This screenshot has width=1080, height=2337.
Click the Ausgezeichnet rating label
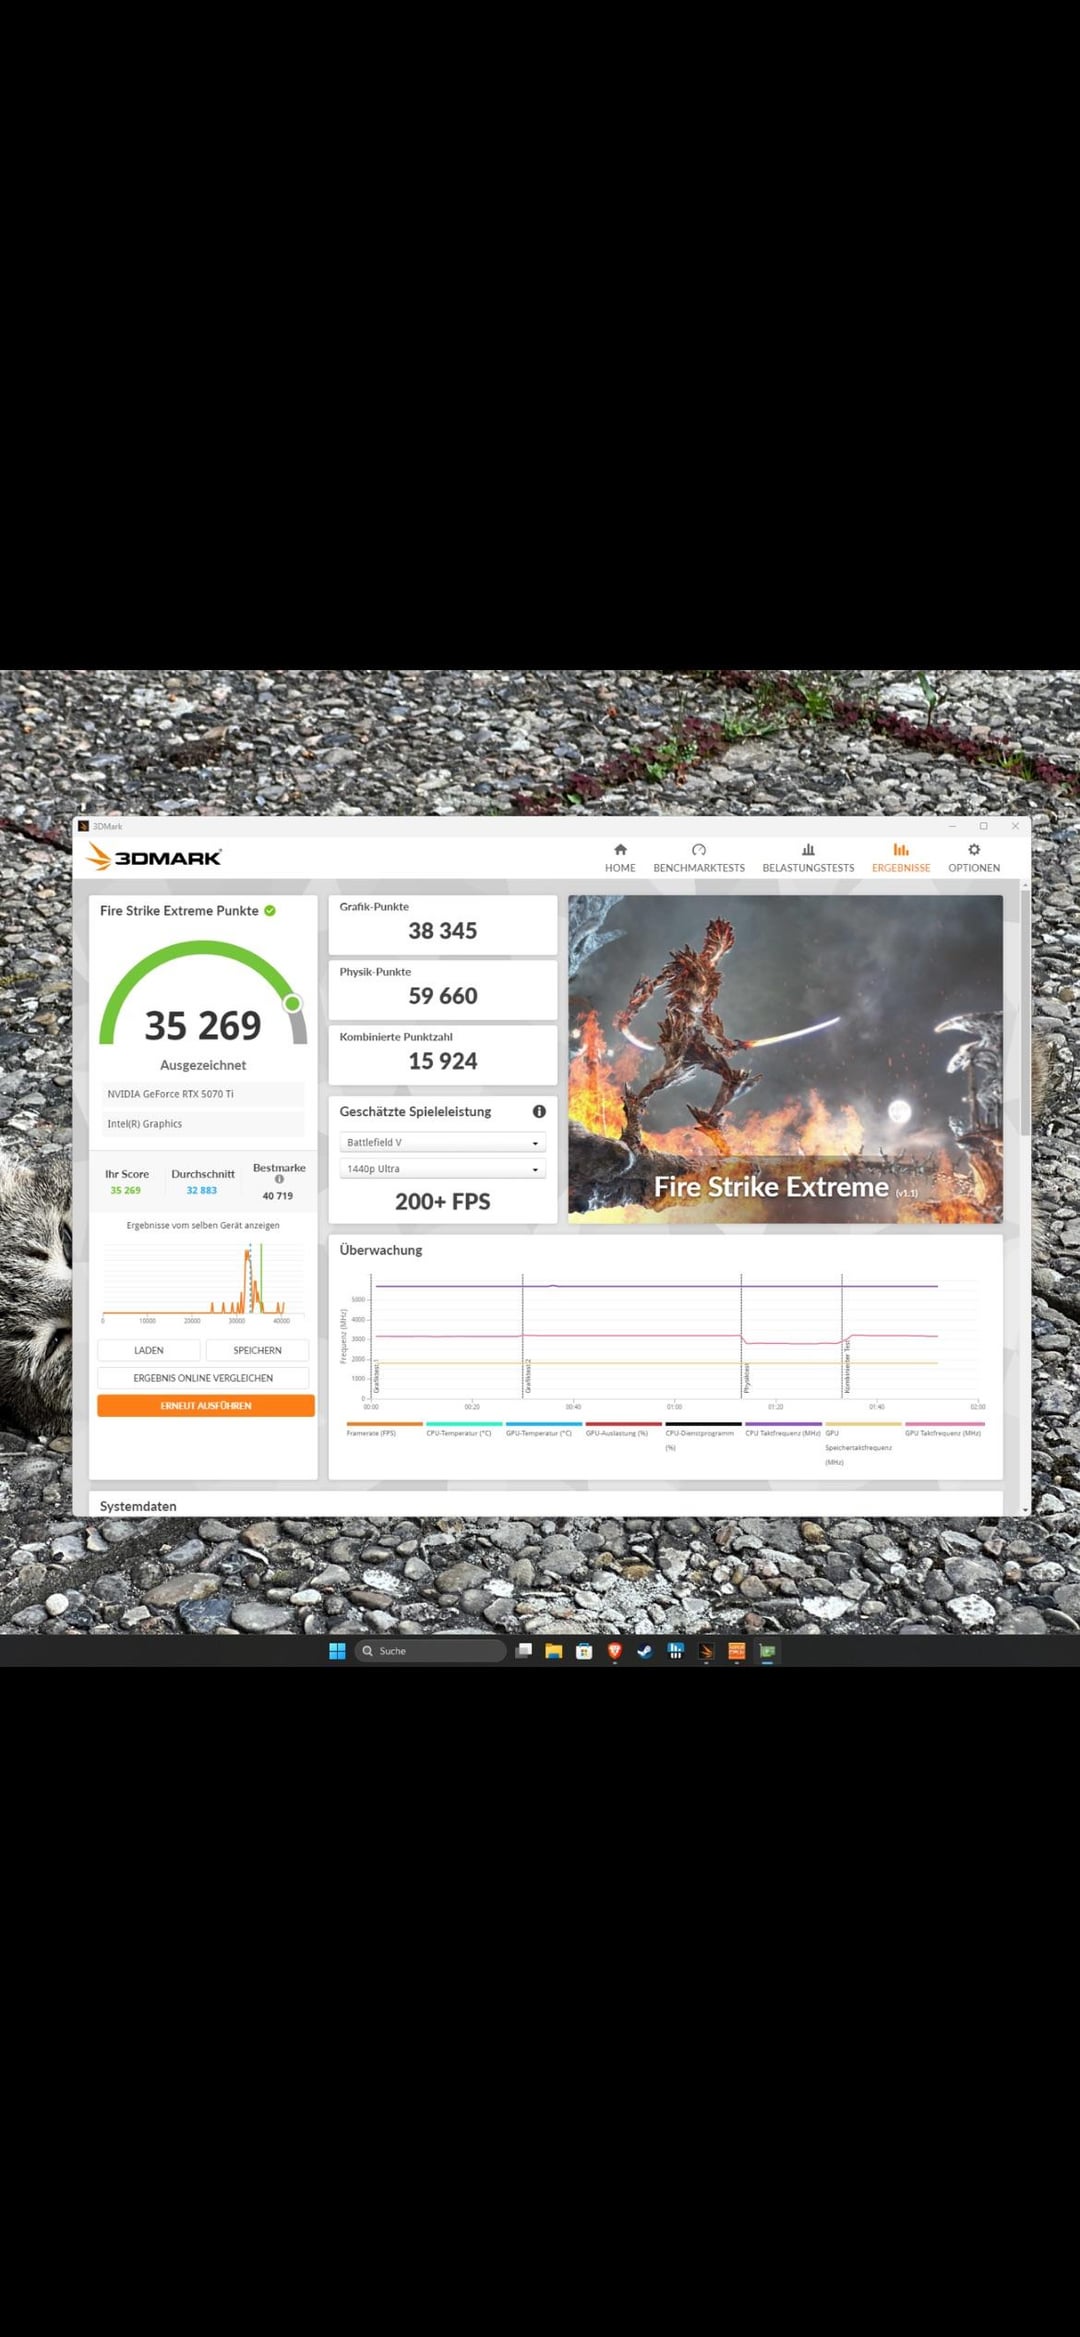click(203, 1065)
